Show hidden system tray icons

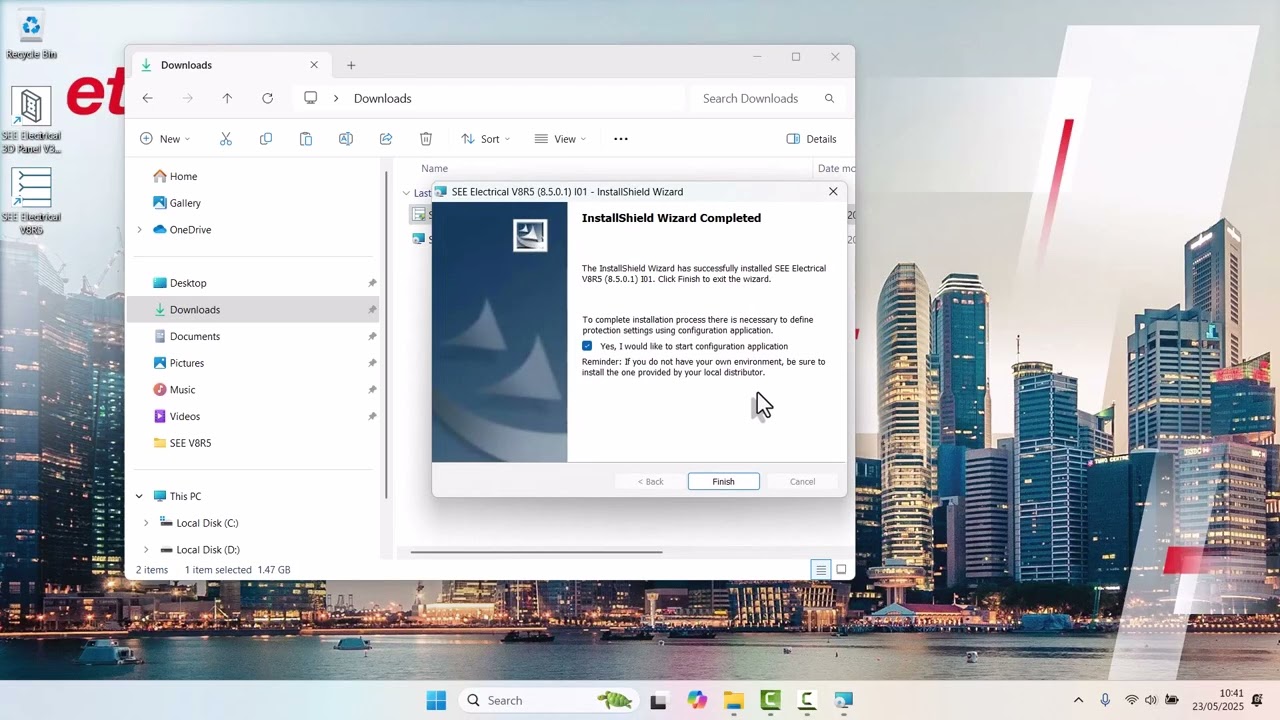point(1078,700)
